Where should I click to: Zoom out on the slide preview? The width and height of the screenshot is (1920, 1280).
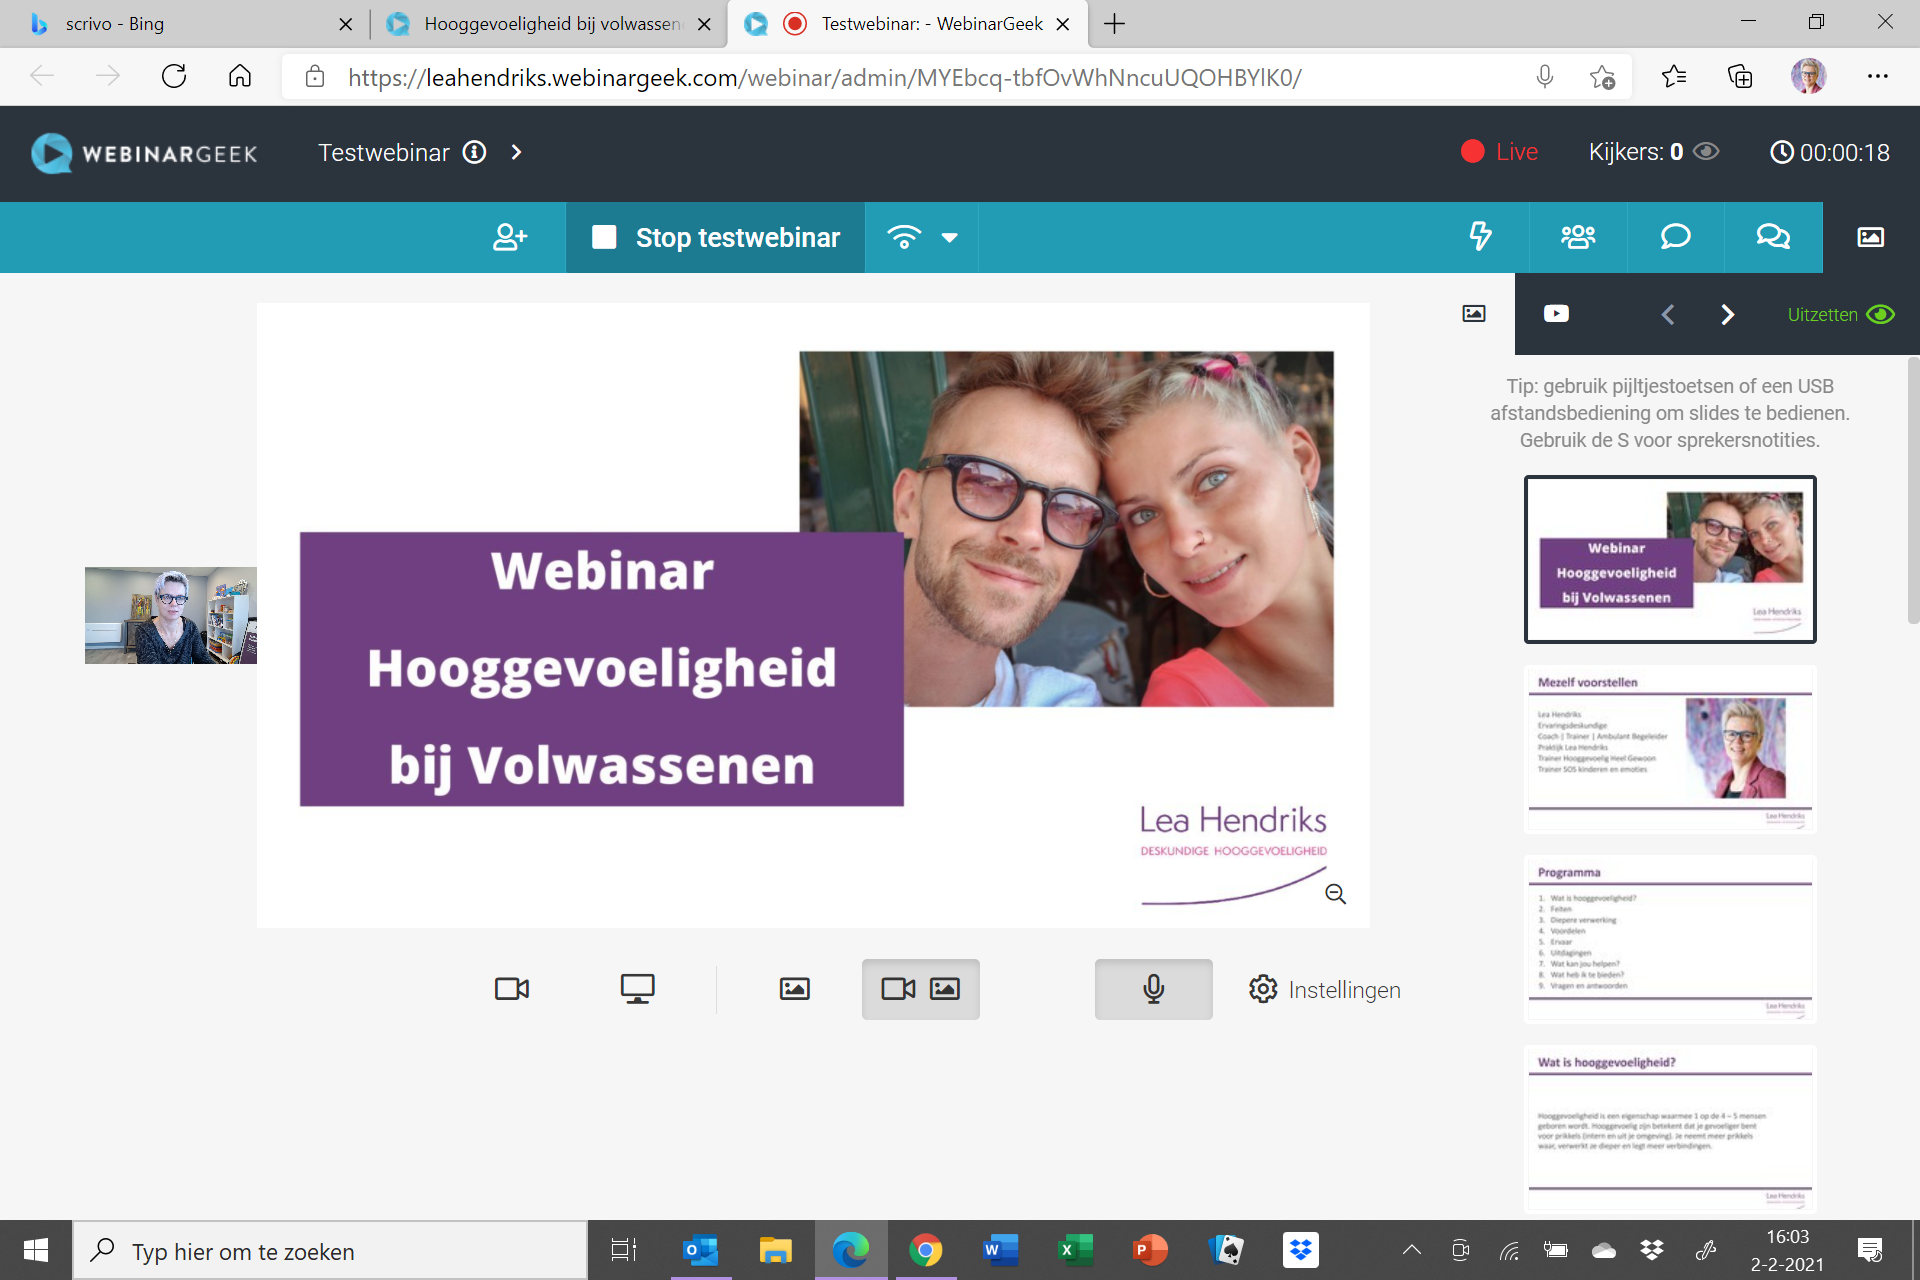click(1335, 894)
